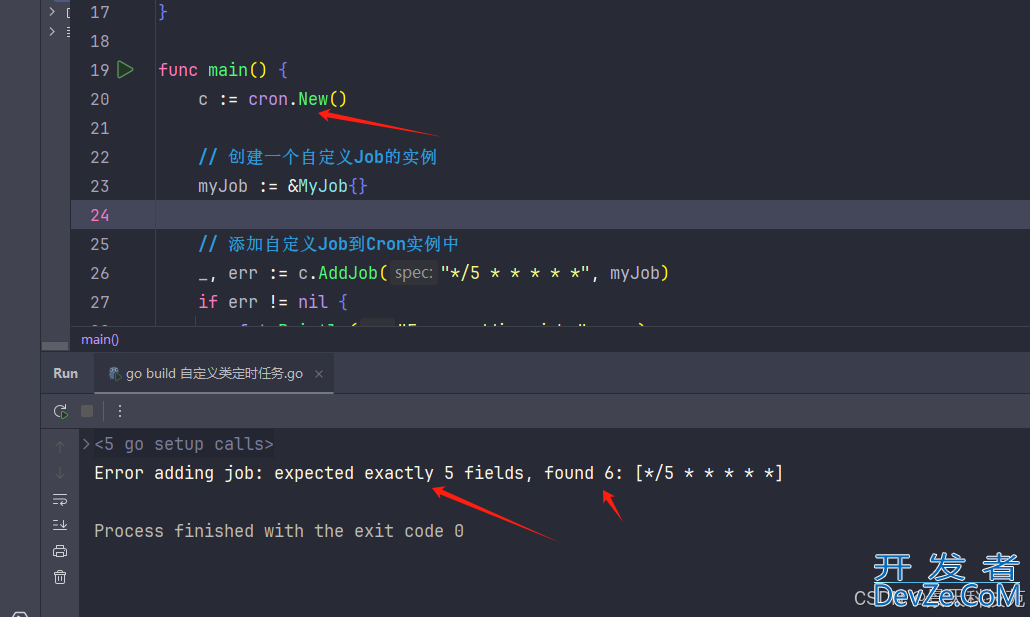Expand the 5 go setup calls fold
The height and width of the screenshot is (617, 1030).
coord(86,444)
